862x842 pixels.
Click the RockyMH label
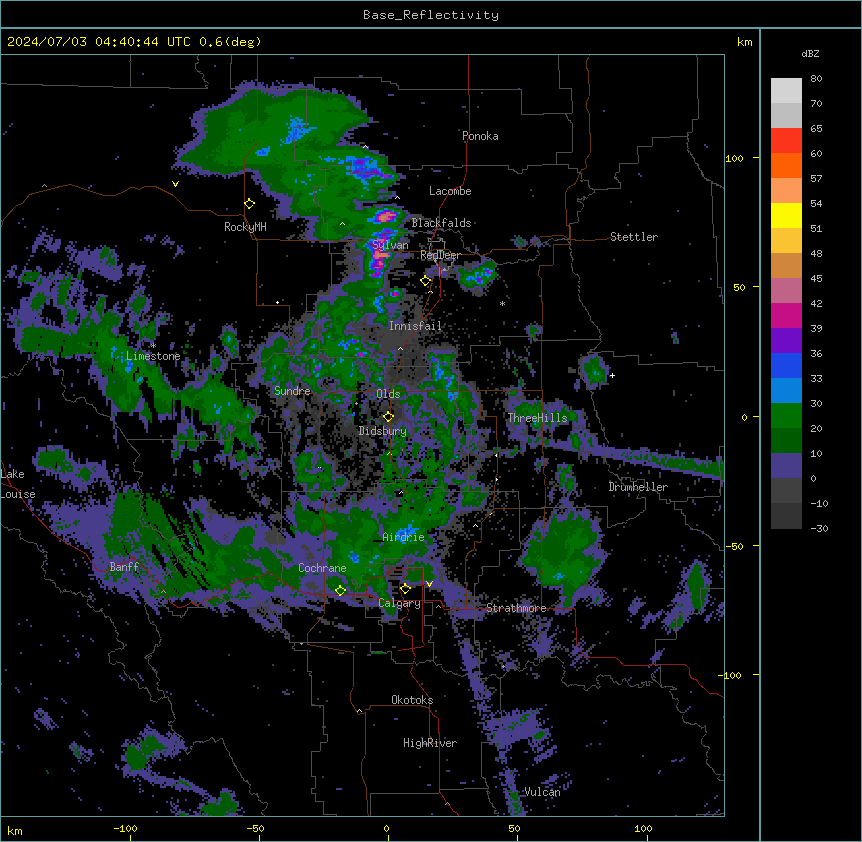[245, 227]
